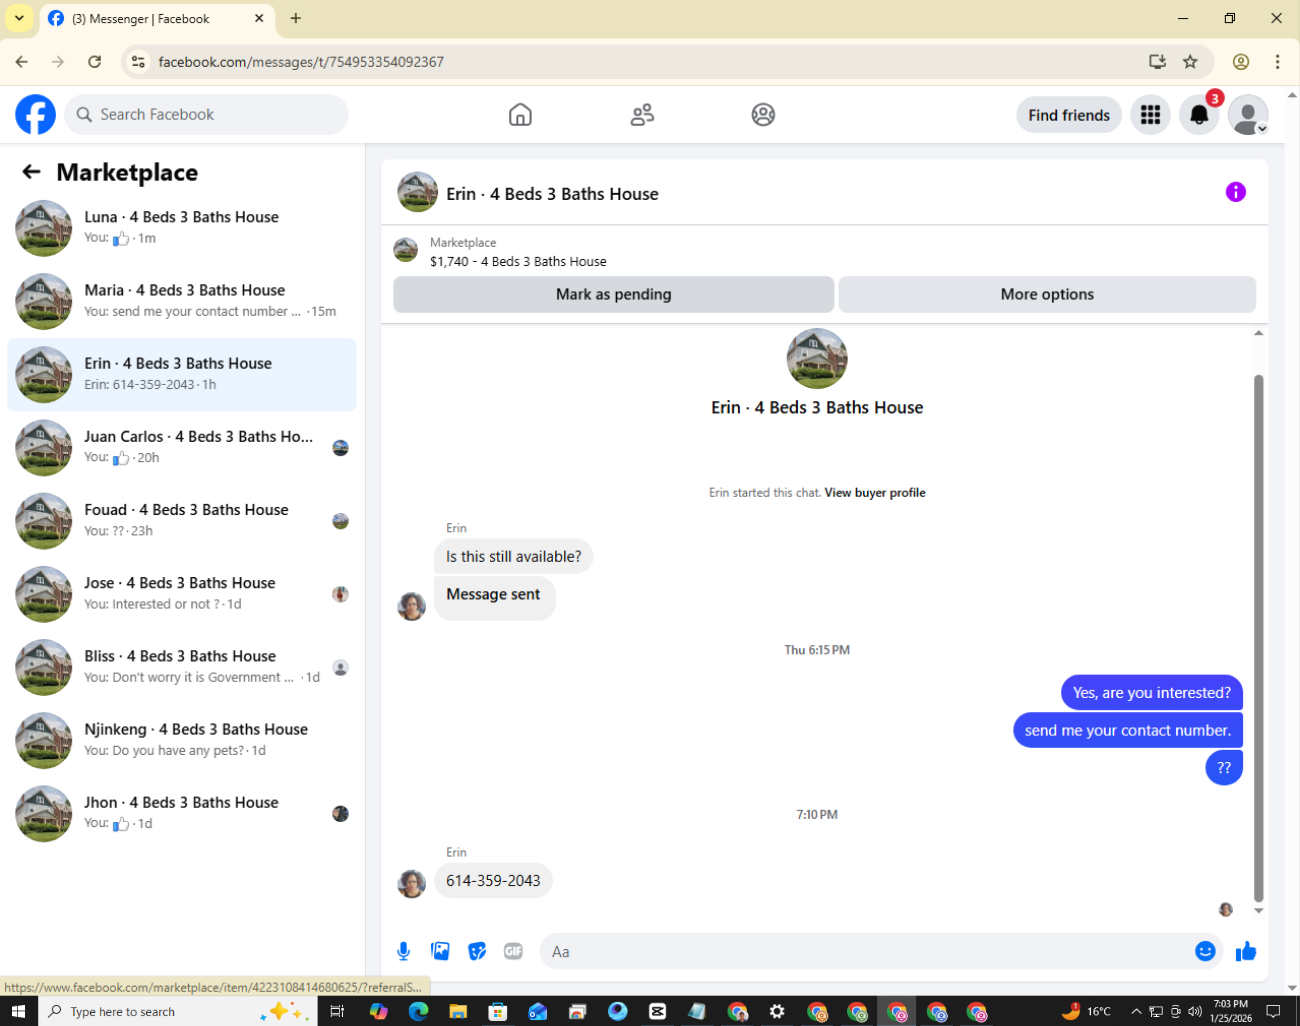1300x1026 pixels.
Task: Open the Chrome profile icon
Action: pos(1241,62)
